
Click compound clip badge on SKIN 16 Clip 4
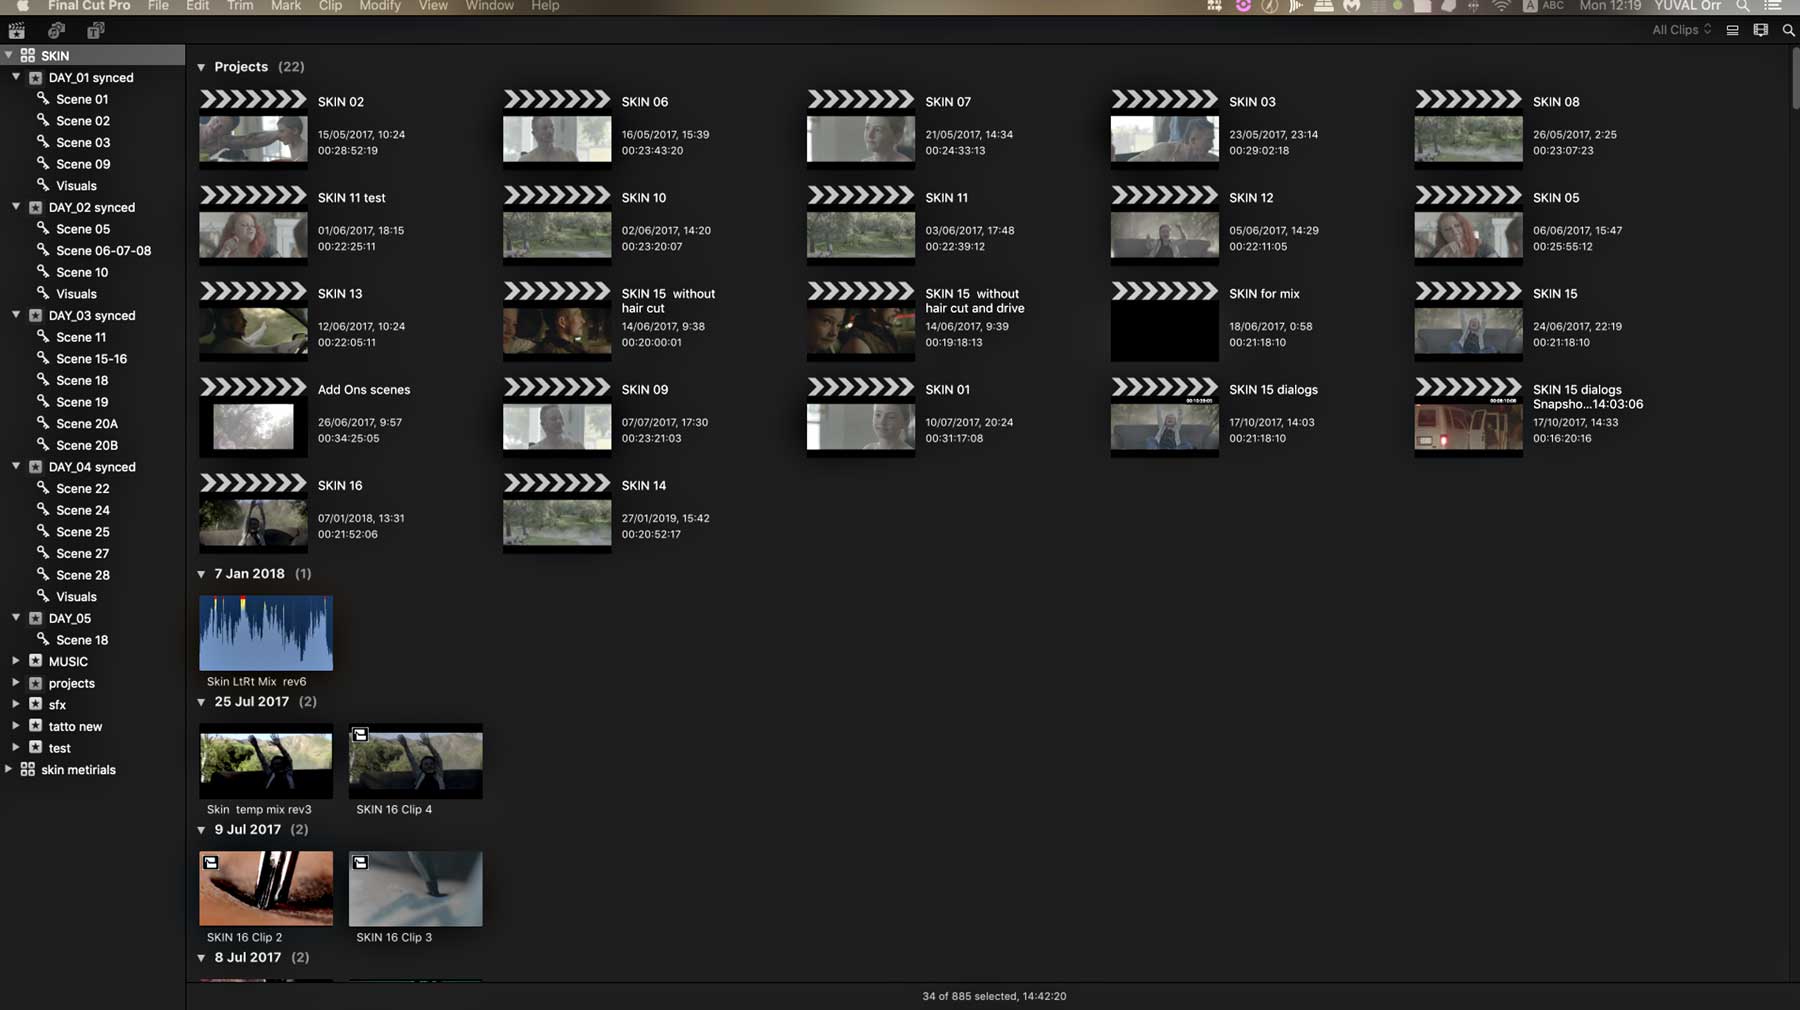point(360,734)
